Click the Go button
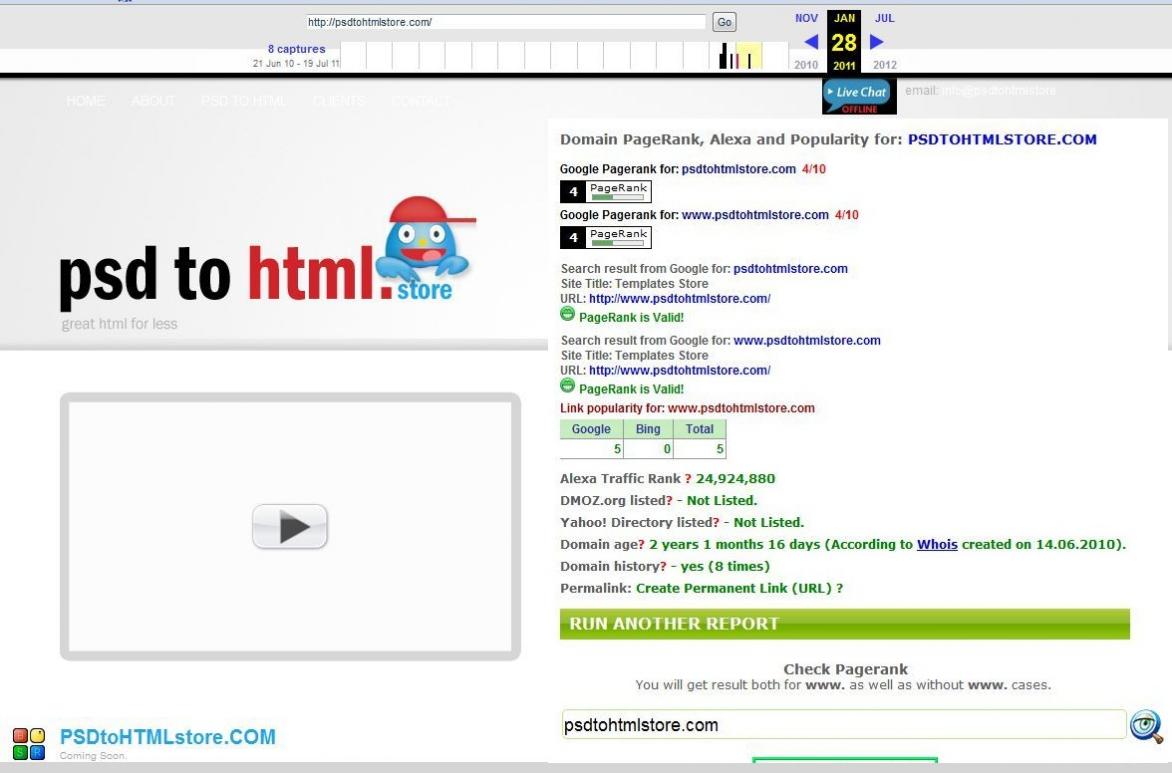The height and width of the screenshot is (773, 1172). [x=724, y=22]
